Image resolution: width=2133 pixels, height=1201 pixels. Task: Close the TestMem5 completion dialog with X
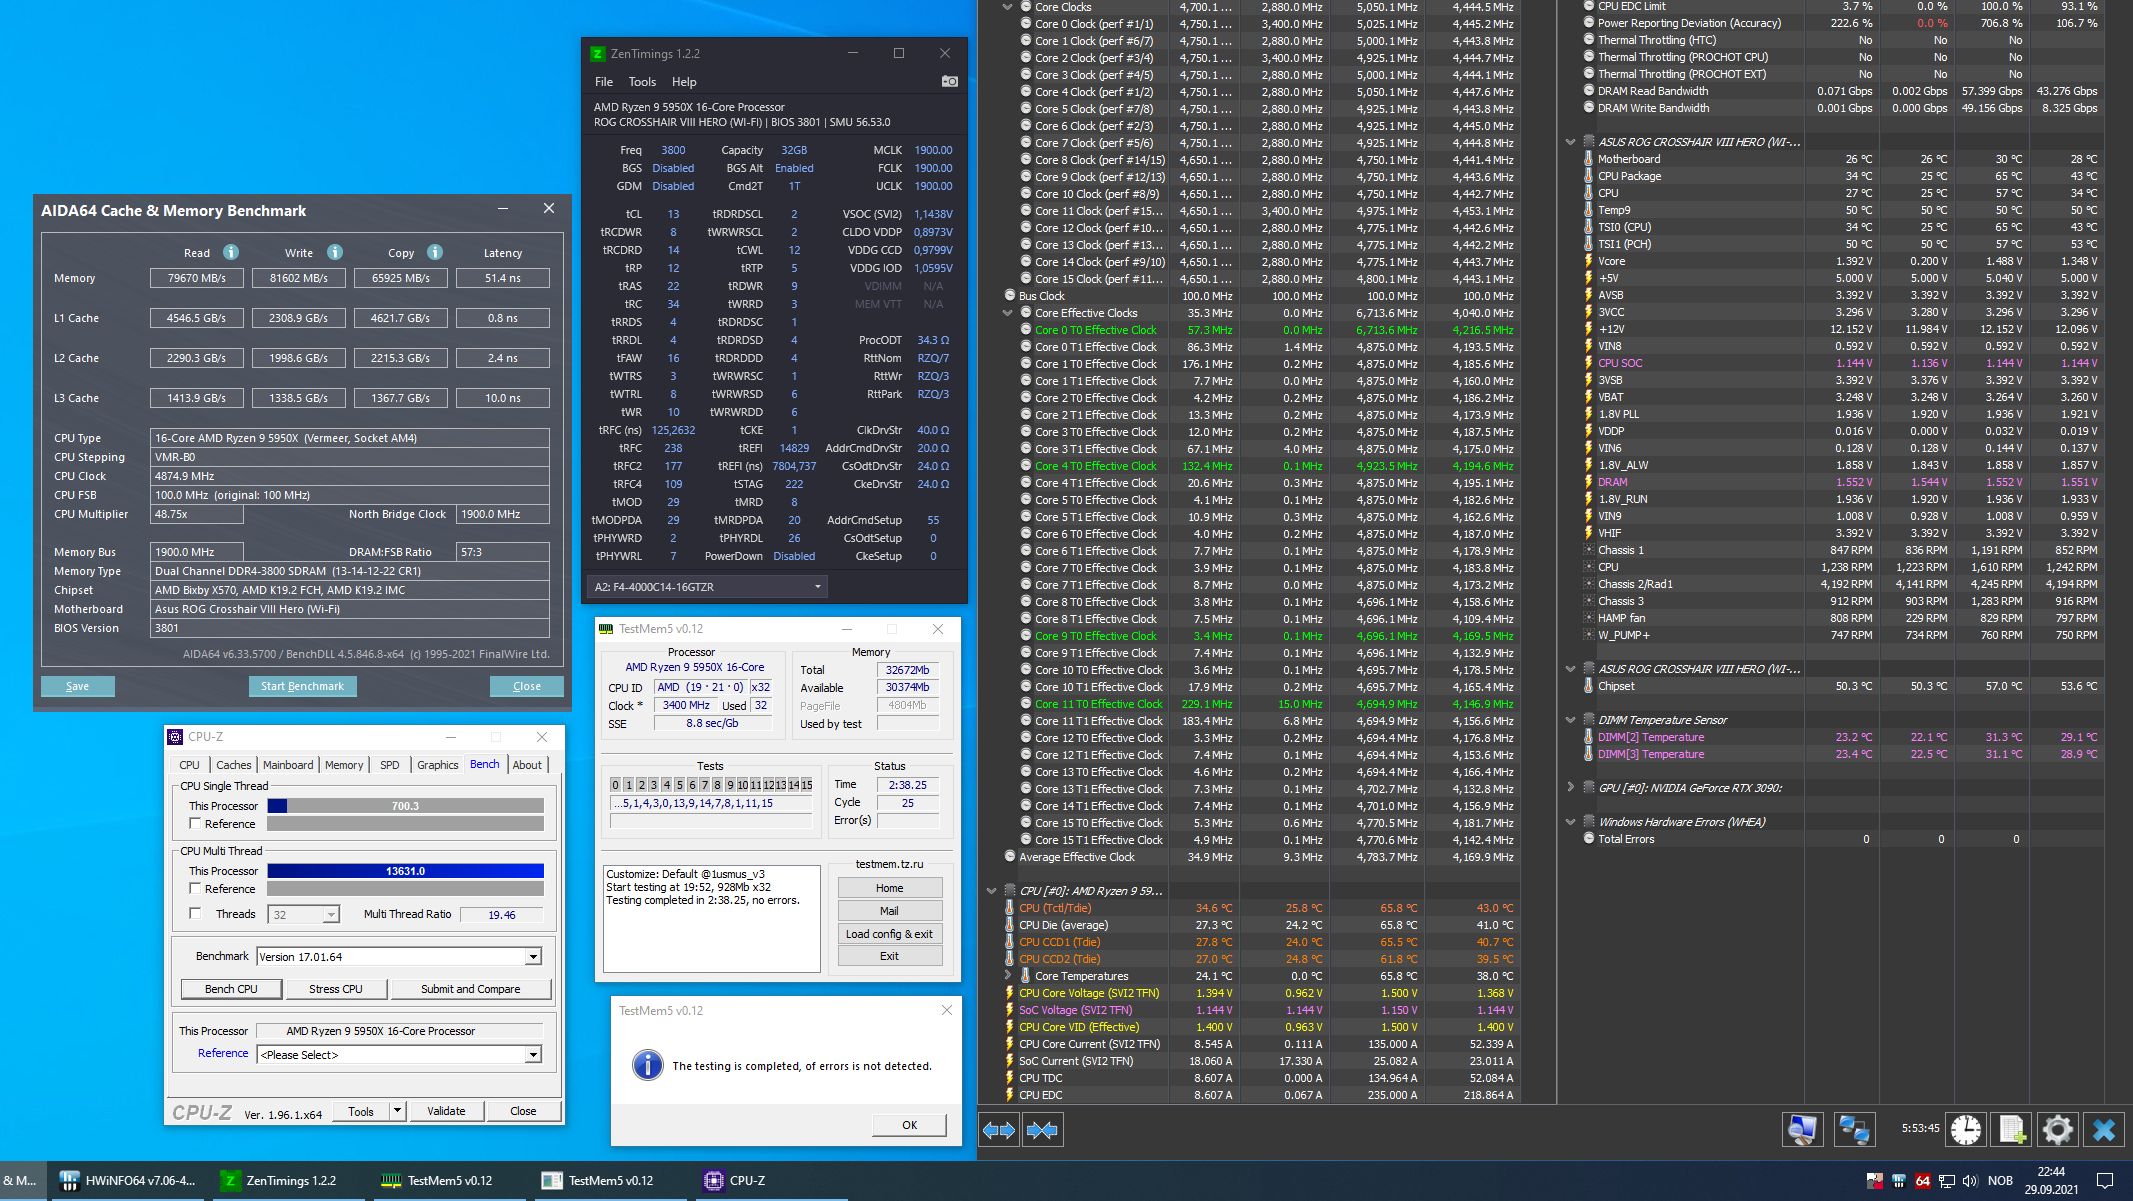(946, 1010)
